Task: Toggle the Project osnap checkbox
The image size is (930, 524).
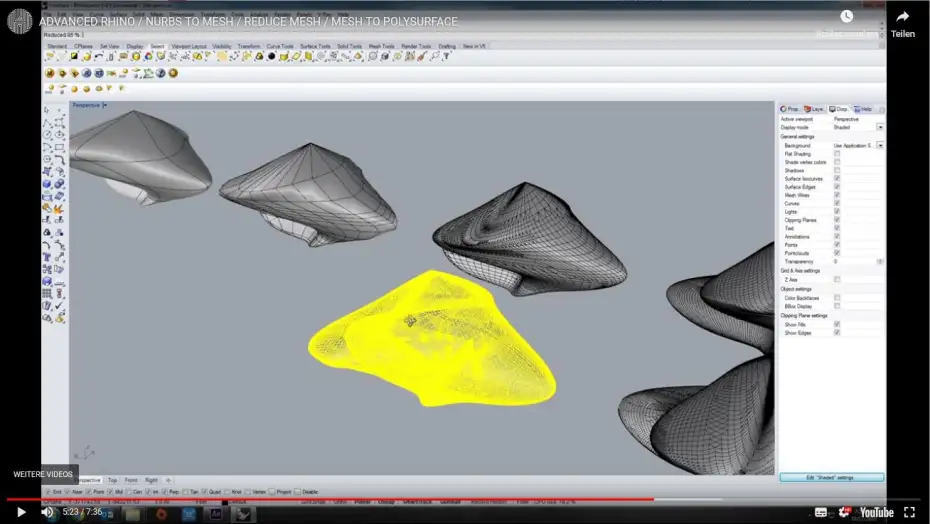Action: pos(272,492)
